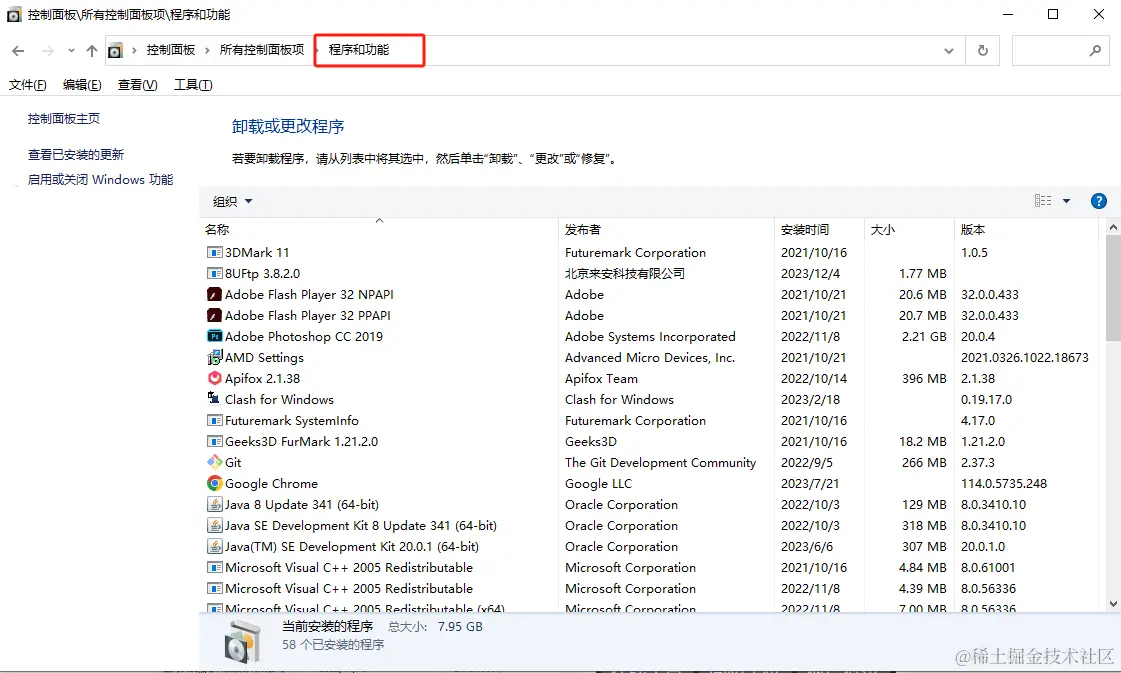The image size is (1121, 673).
Task: Open the 文件(F) menu
Action: click(27, 85)
